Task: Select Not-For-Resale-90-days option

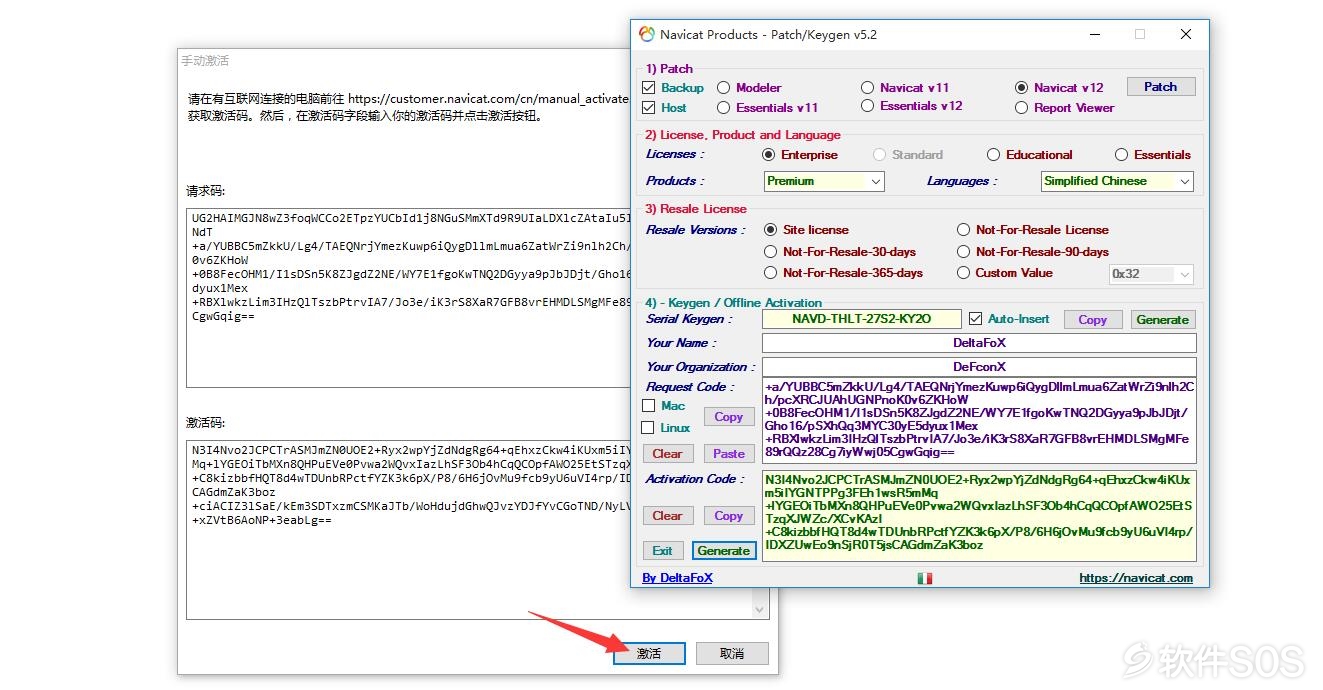Action: (963, 252)
